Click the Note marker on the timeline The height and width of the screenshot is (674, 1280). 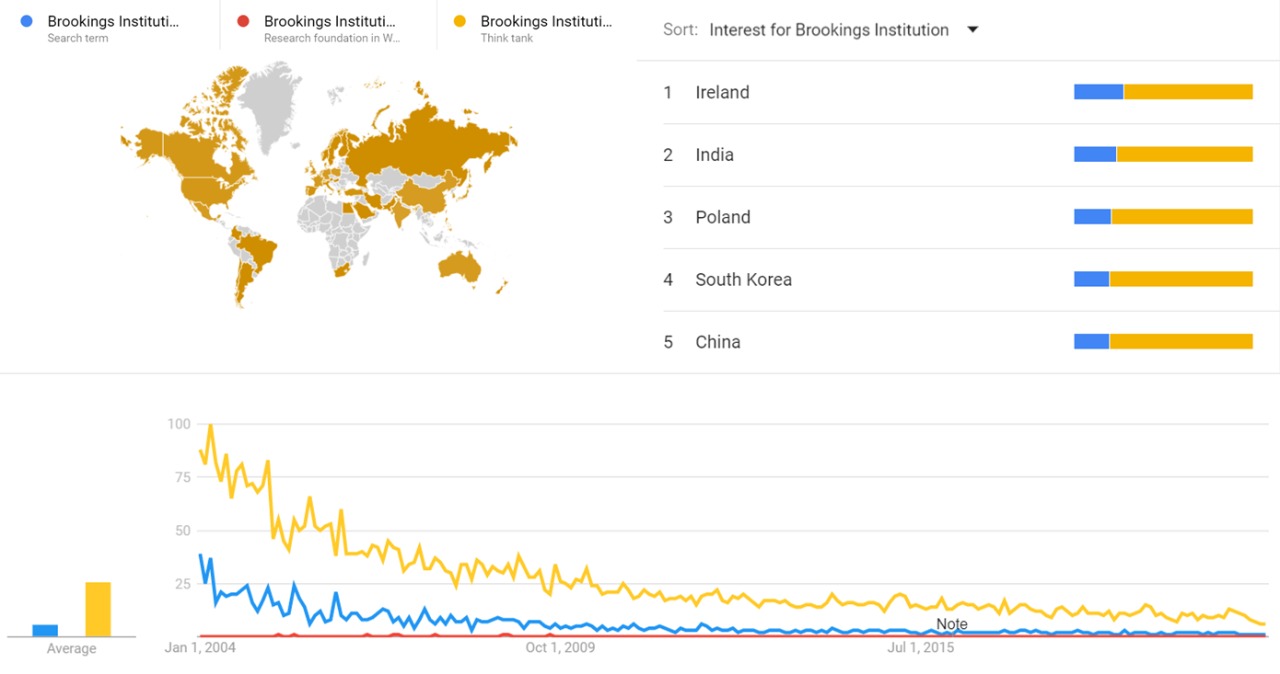(x=951, y=624)
